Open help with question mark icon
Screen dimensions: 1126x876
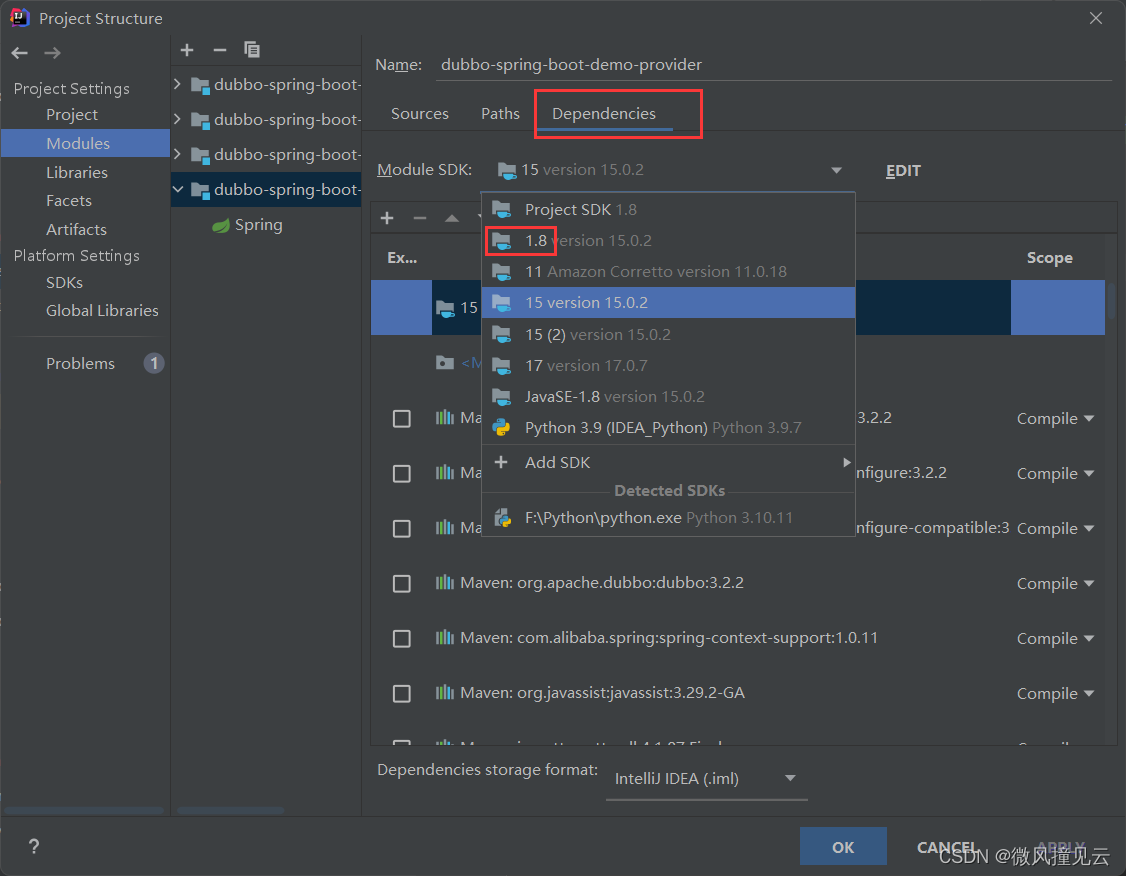tap(34, 846)
